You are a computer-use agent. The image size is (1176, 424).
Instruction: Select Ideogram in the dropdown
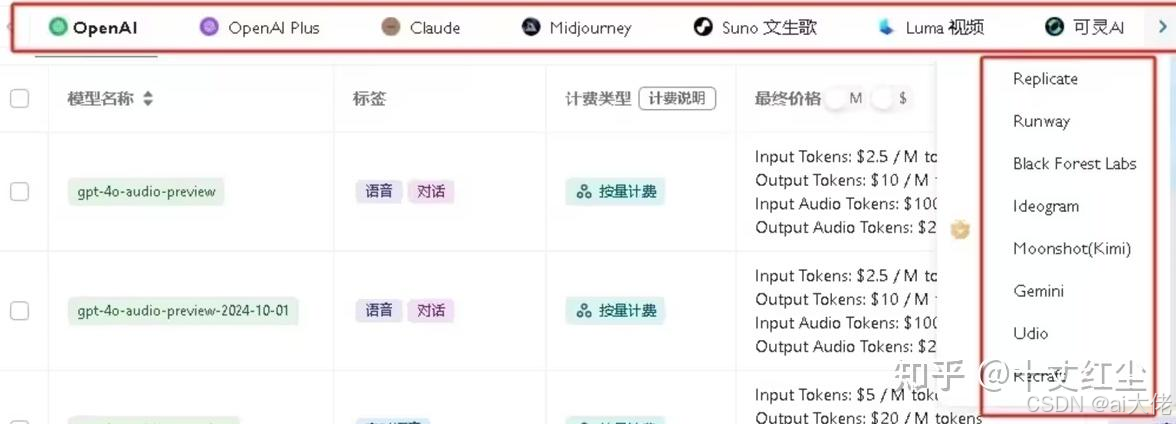point(1046,206)
